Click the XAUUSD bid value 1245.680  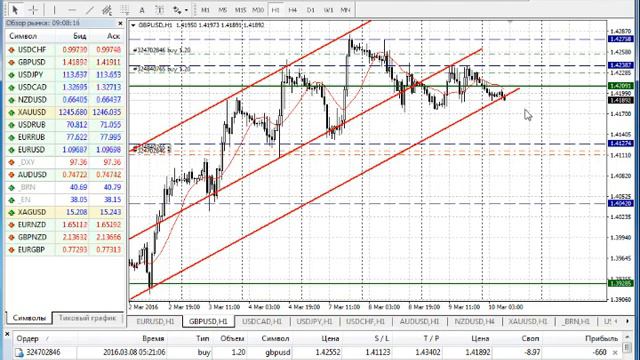[73, 112]
